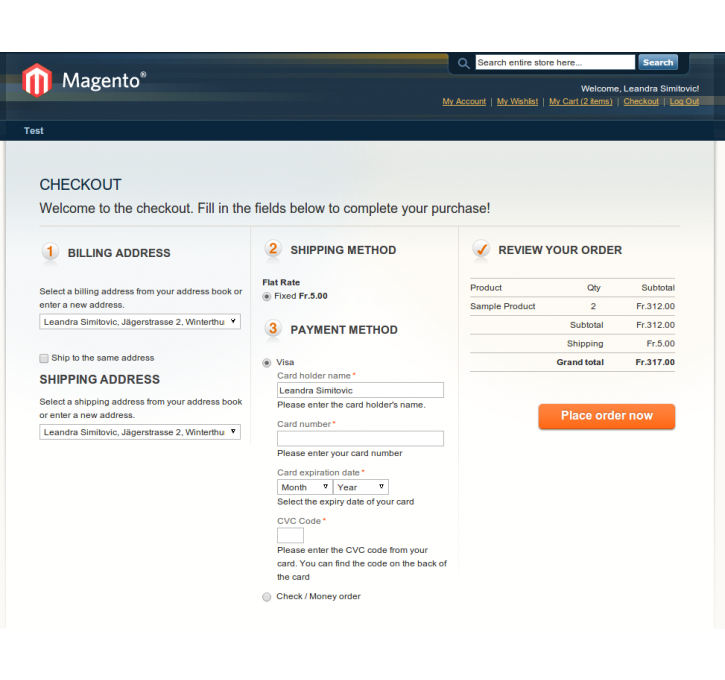Open the Test navigation menu item

click(x=34, y=131)
